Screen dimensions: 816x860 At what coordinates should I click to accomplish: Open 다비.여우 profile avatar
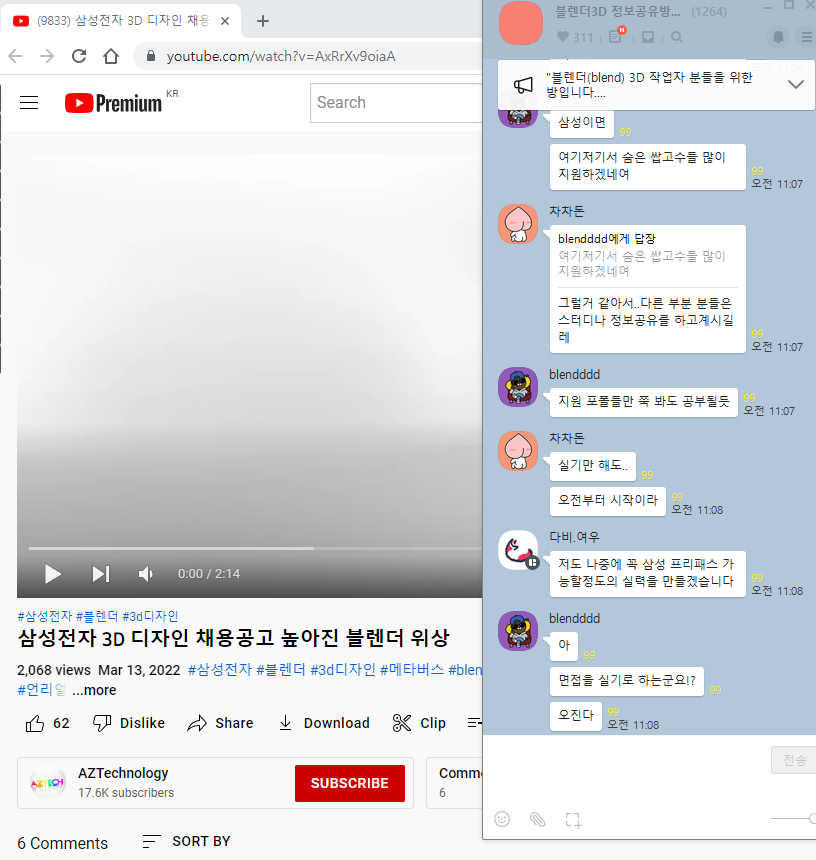pyautogui.click(x=518, y=550)
